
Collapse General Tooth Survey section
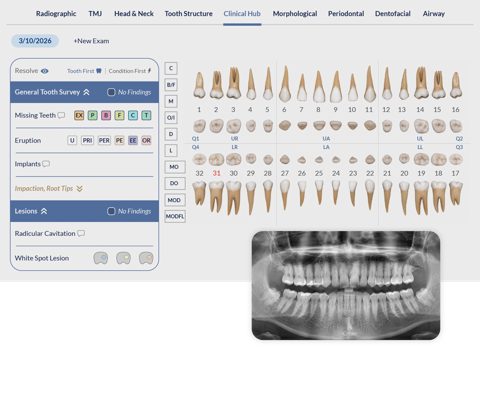pyautogui.click(x=86, y=92)
